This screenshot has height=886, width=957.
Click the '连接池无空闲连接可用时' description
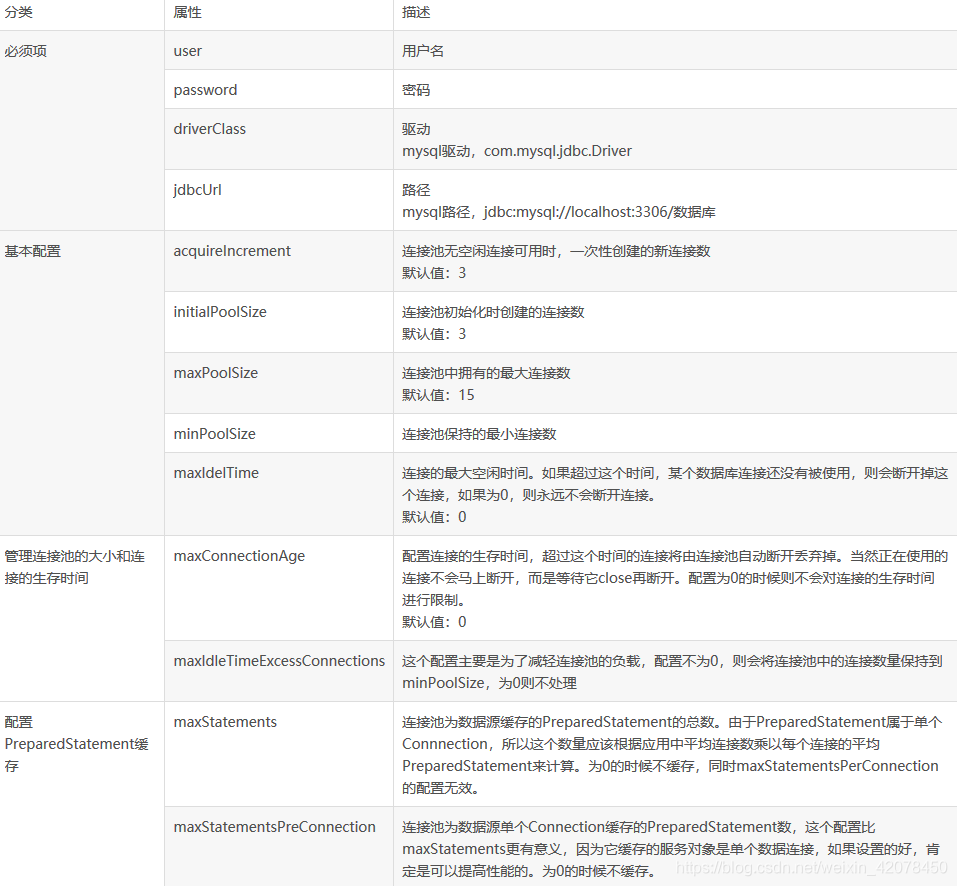tap(479, 251)
